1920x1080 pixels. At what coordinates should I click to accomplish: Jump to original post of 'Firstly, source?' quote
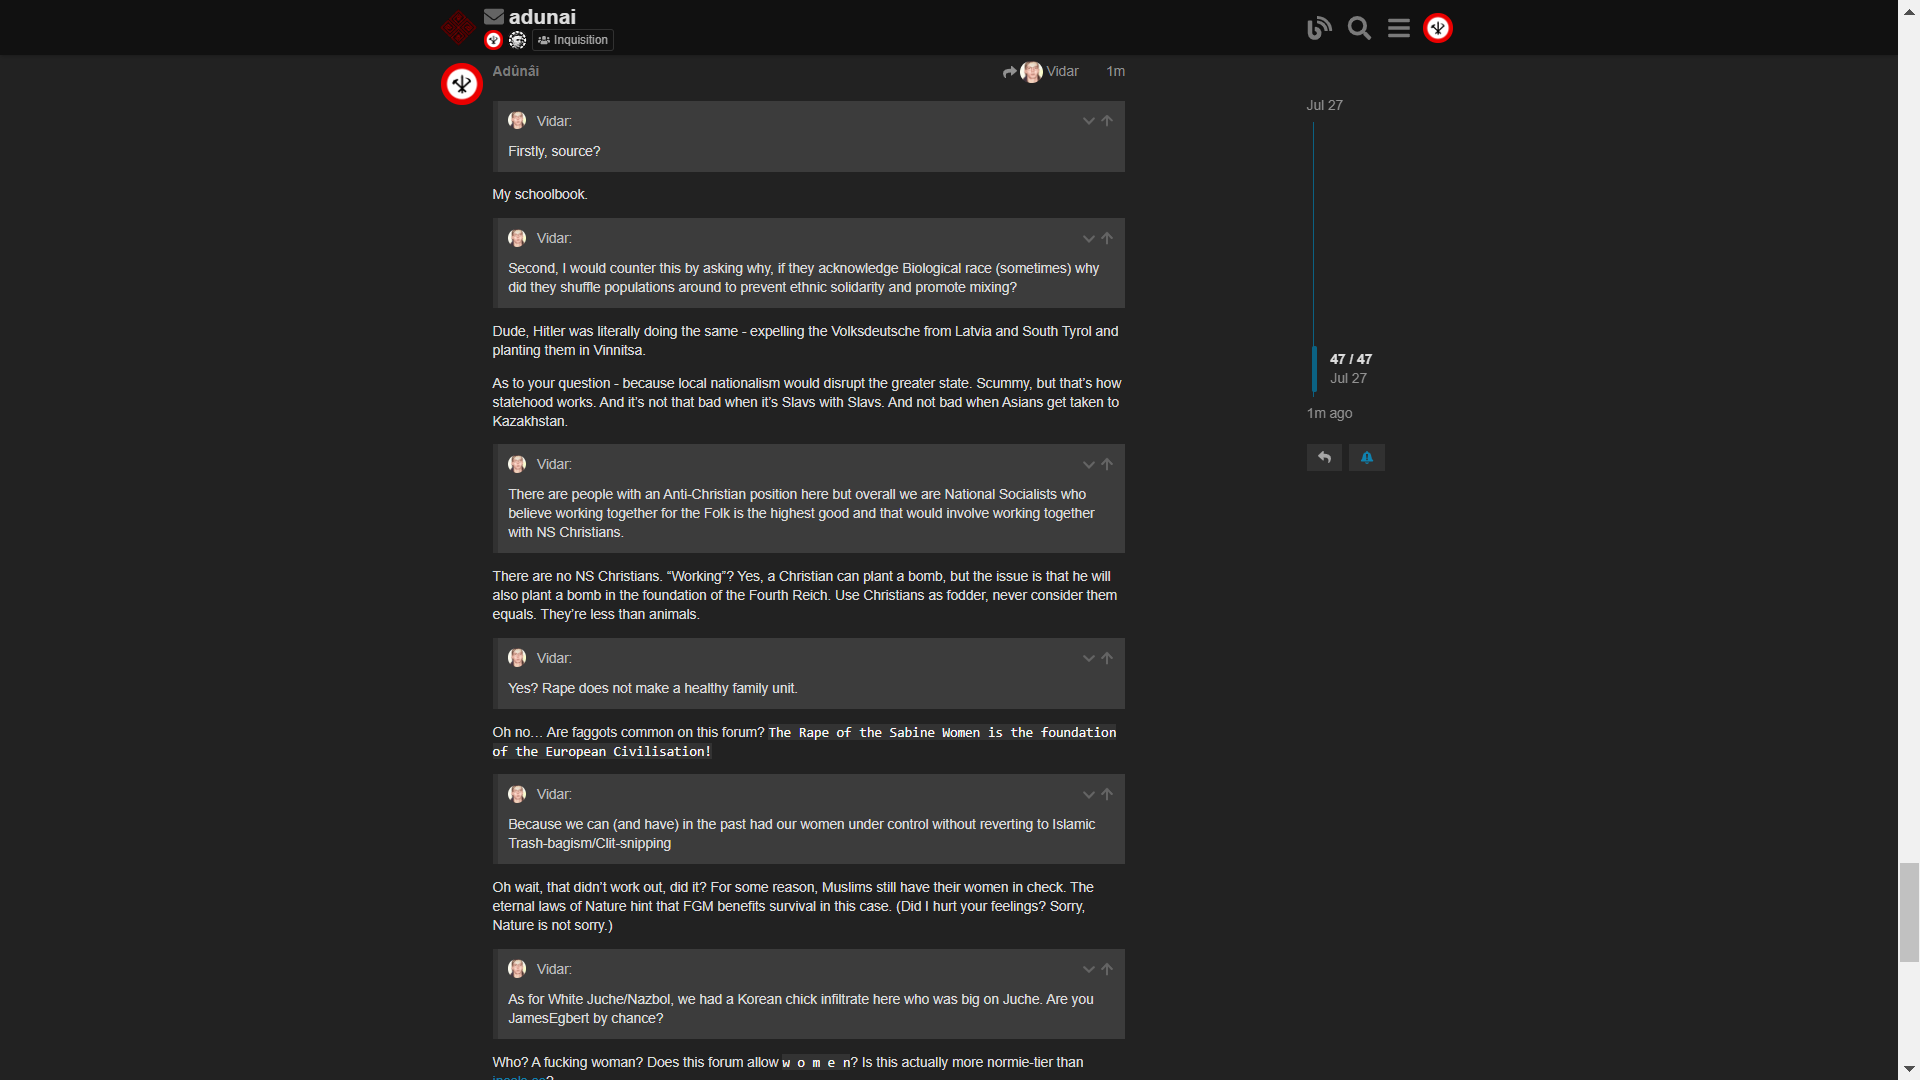click(1107, 121)
